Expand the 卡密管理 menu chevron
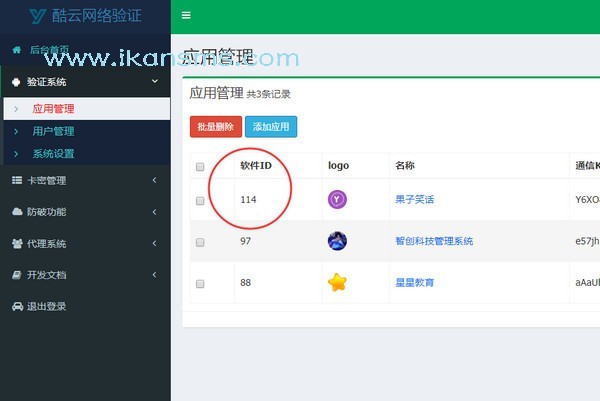The width and height of the screenshot is (600, 401). (154, 180)
